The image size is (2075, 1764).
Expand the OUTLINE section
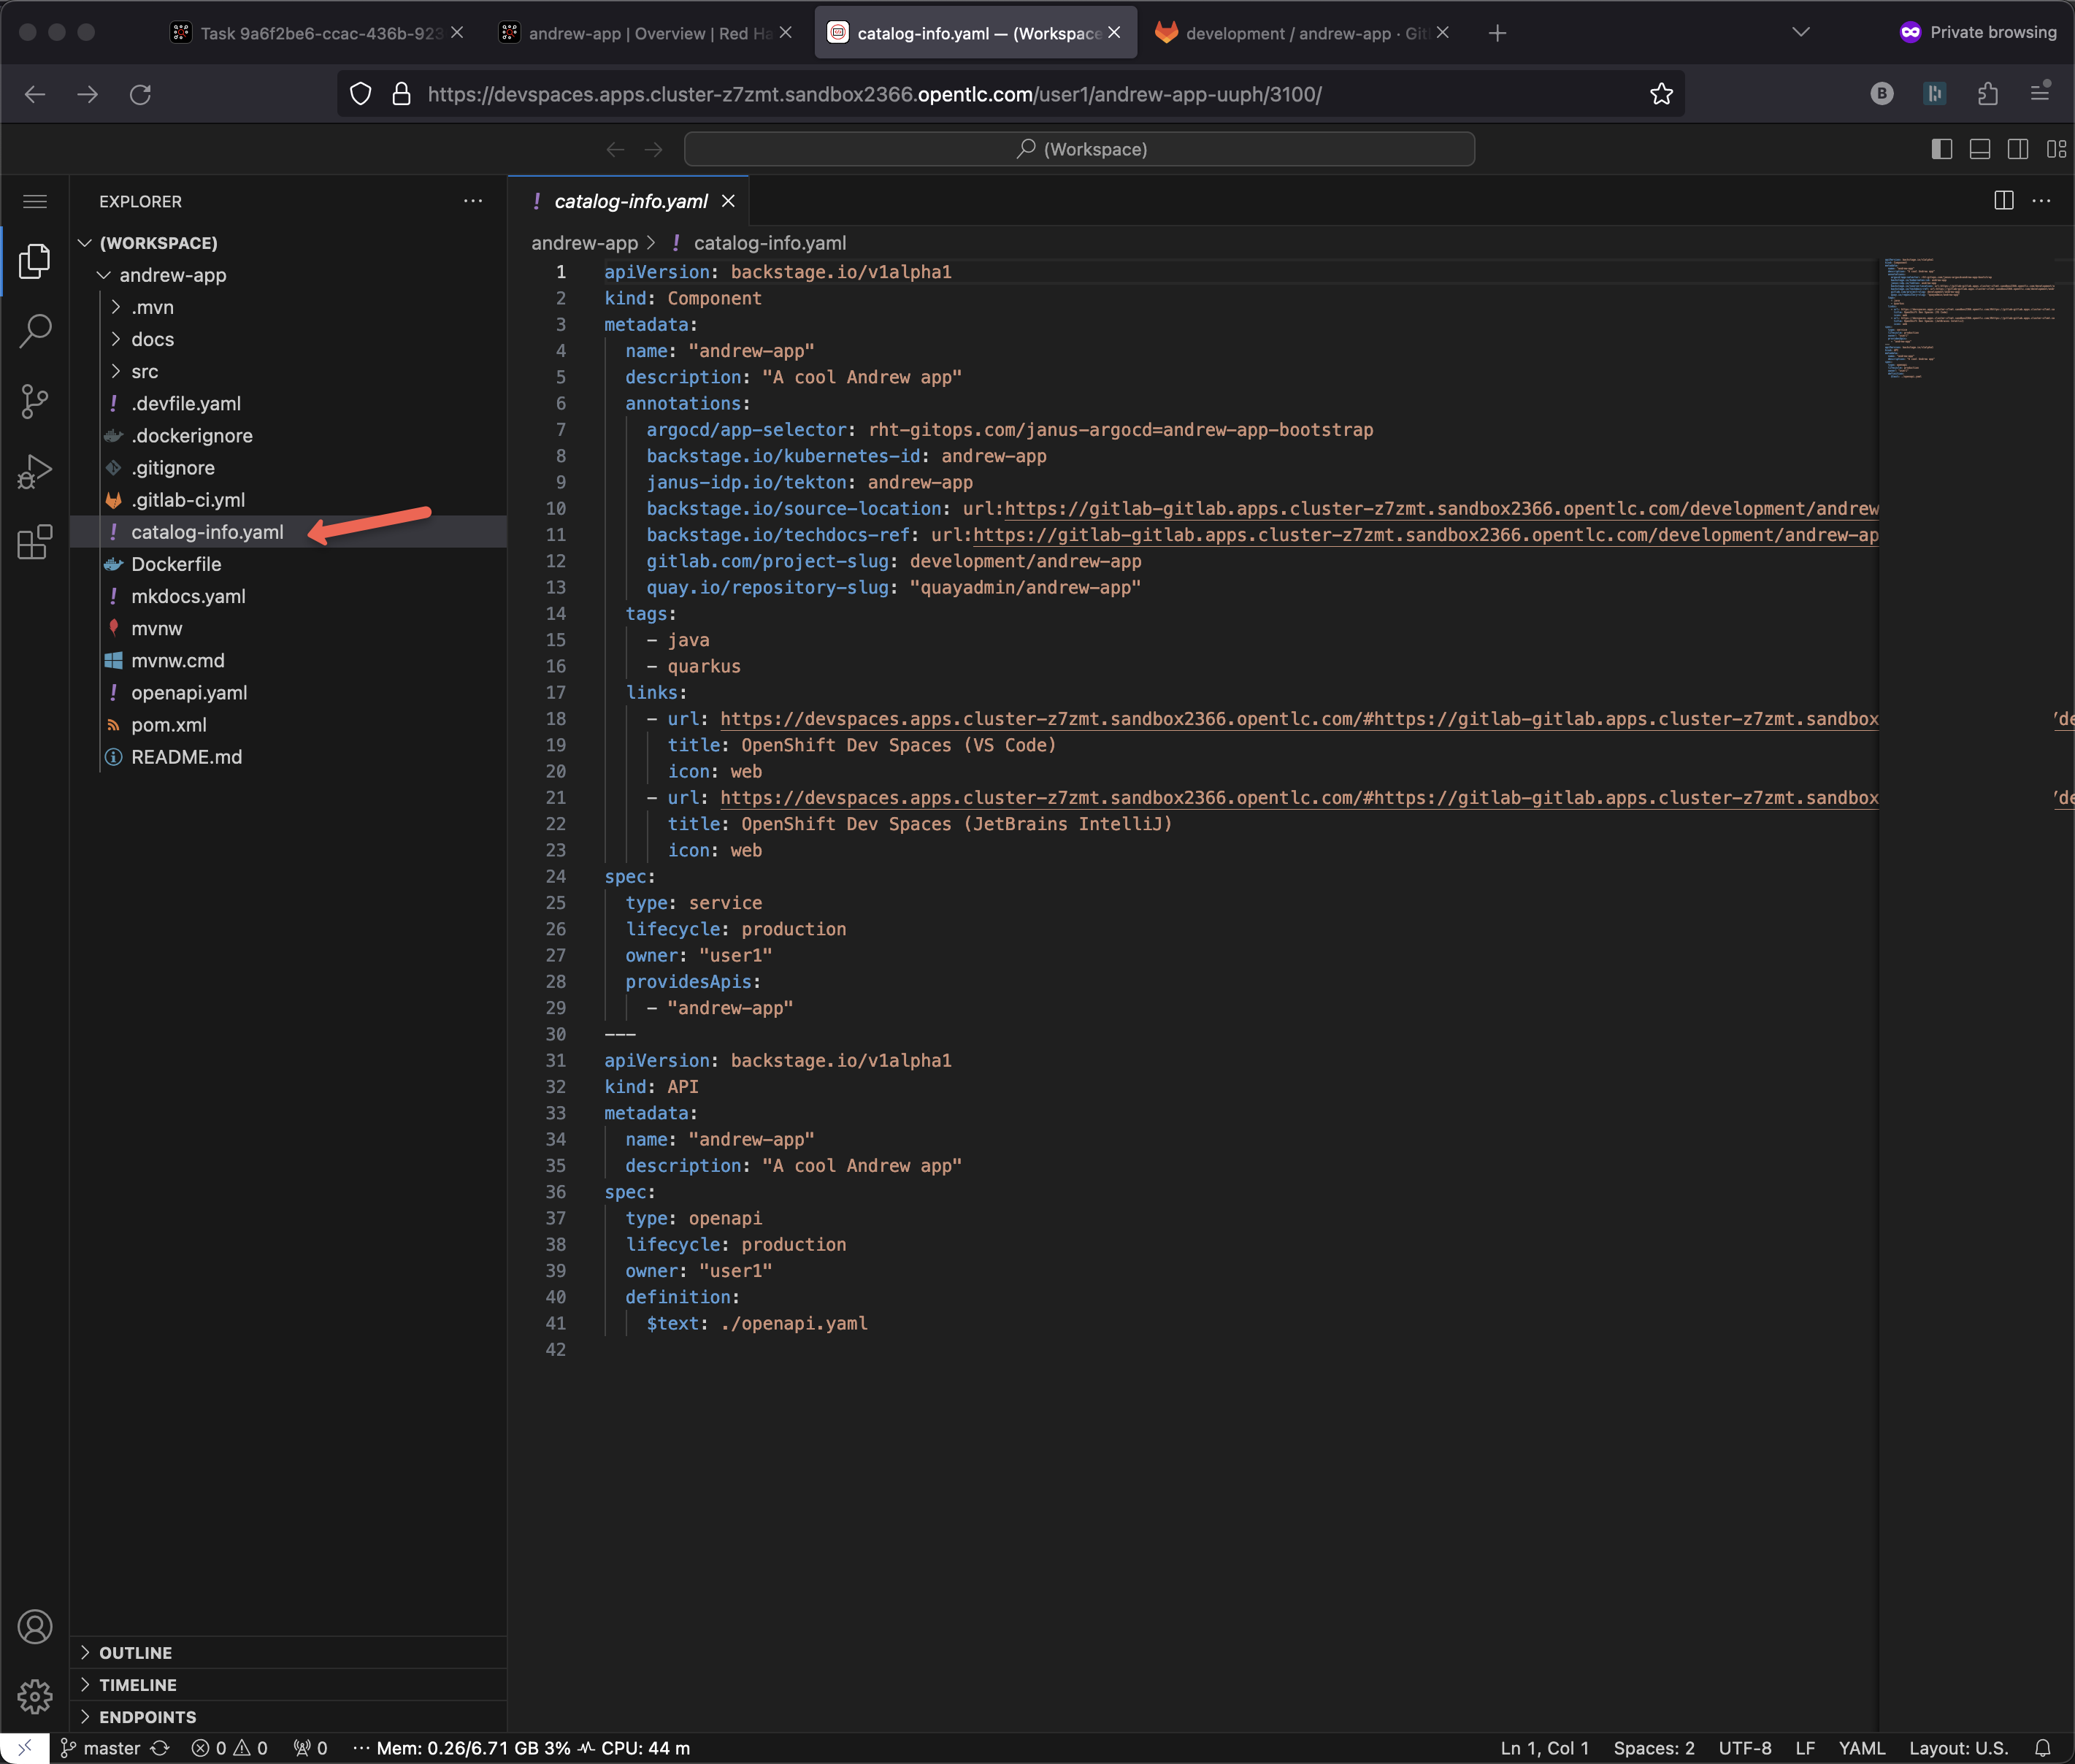click(x=135, y=1653)
